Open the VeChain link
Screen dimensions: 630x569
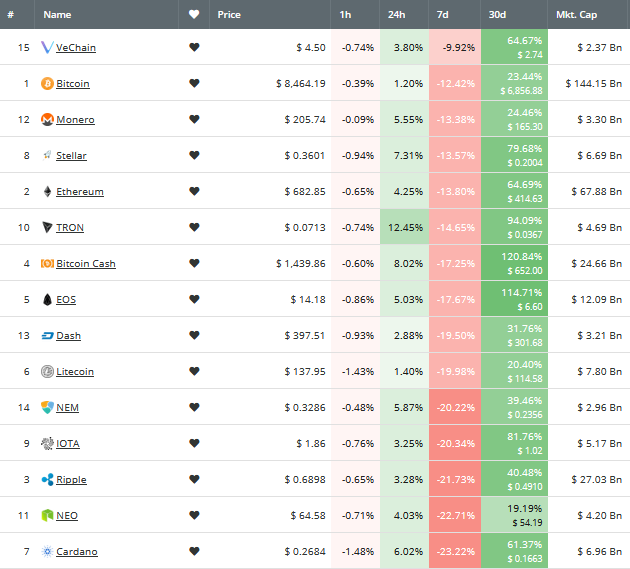76,47
